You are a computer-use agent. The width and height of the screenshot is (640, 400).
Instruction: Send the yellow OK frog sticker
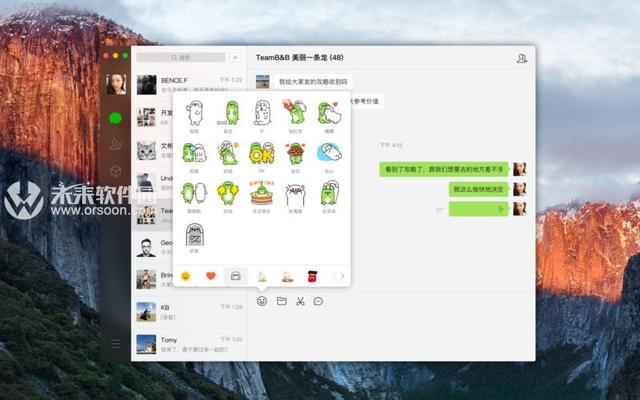(x=262, y=153)
